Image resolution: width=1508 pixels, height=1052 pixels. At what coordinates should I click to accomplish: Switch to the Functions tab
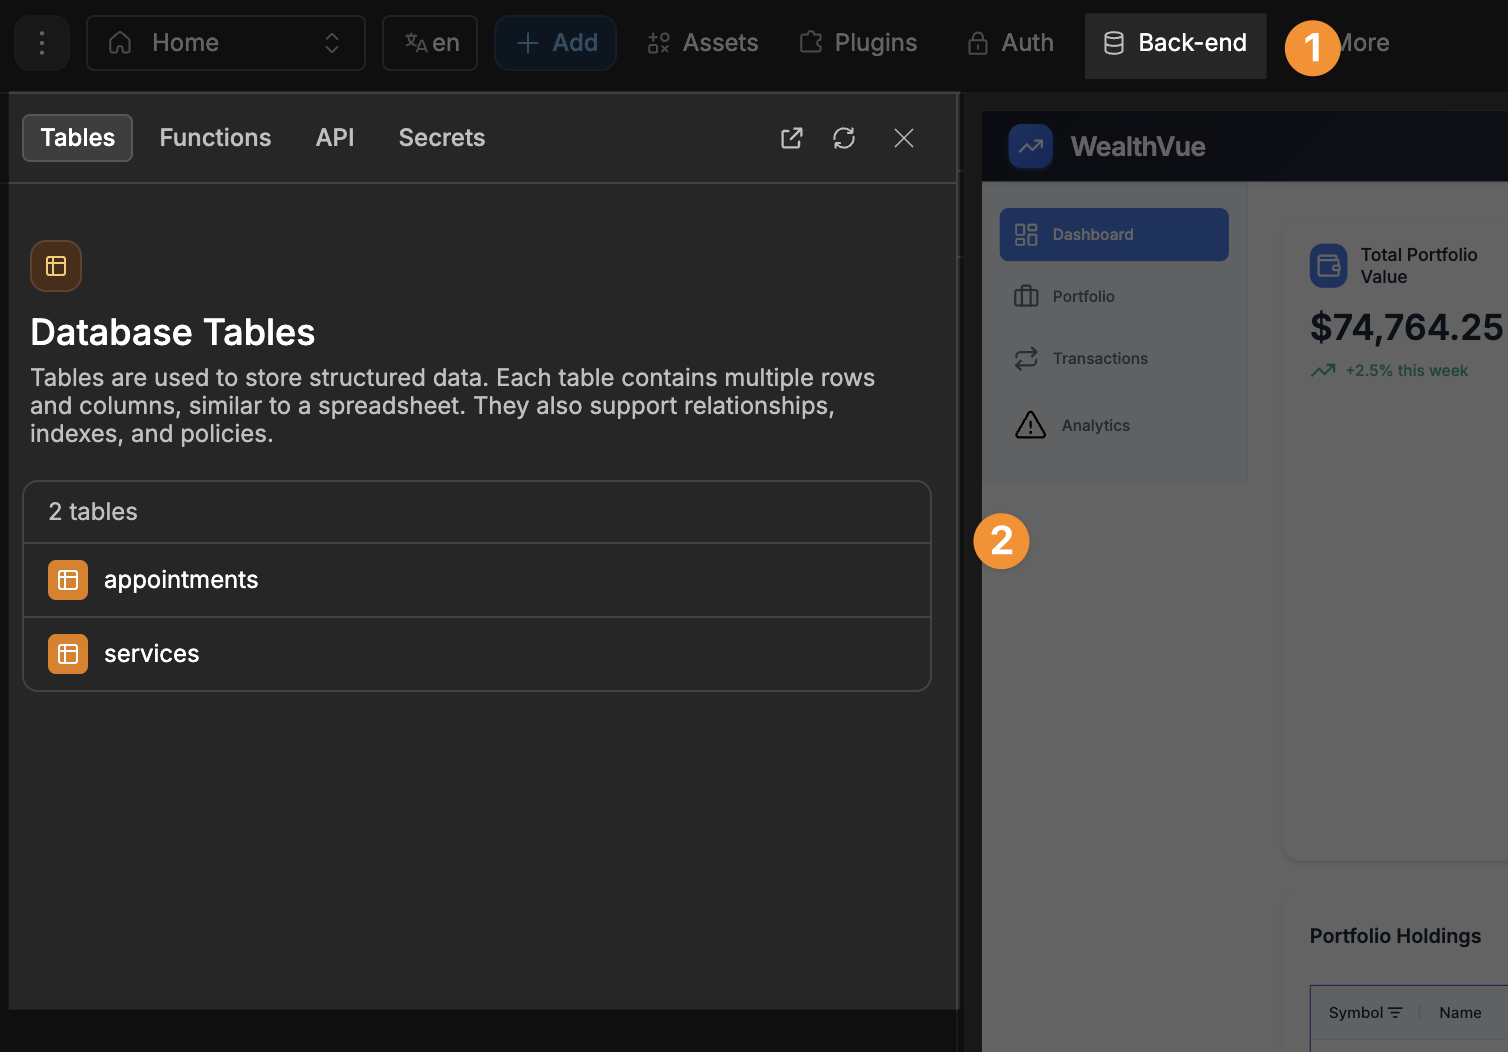[x=215, y=137]
